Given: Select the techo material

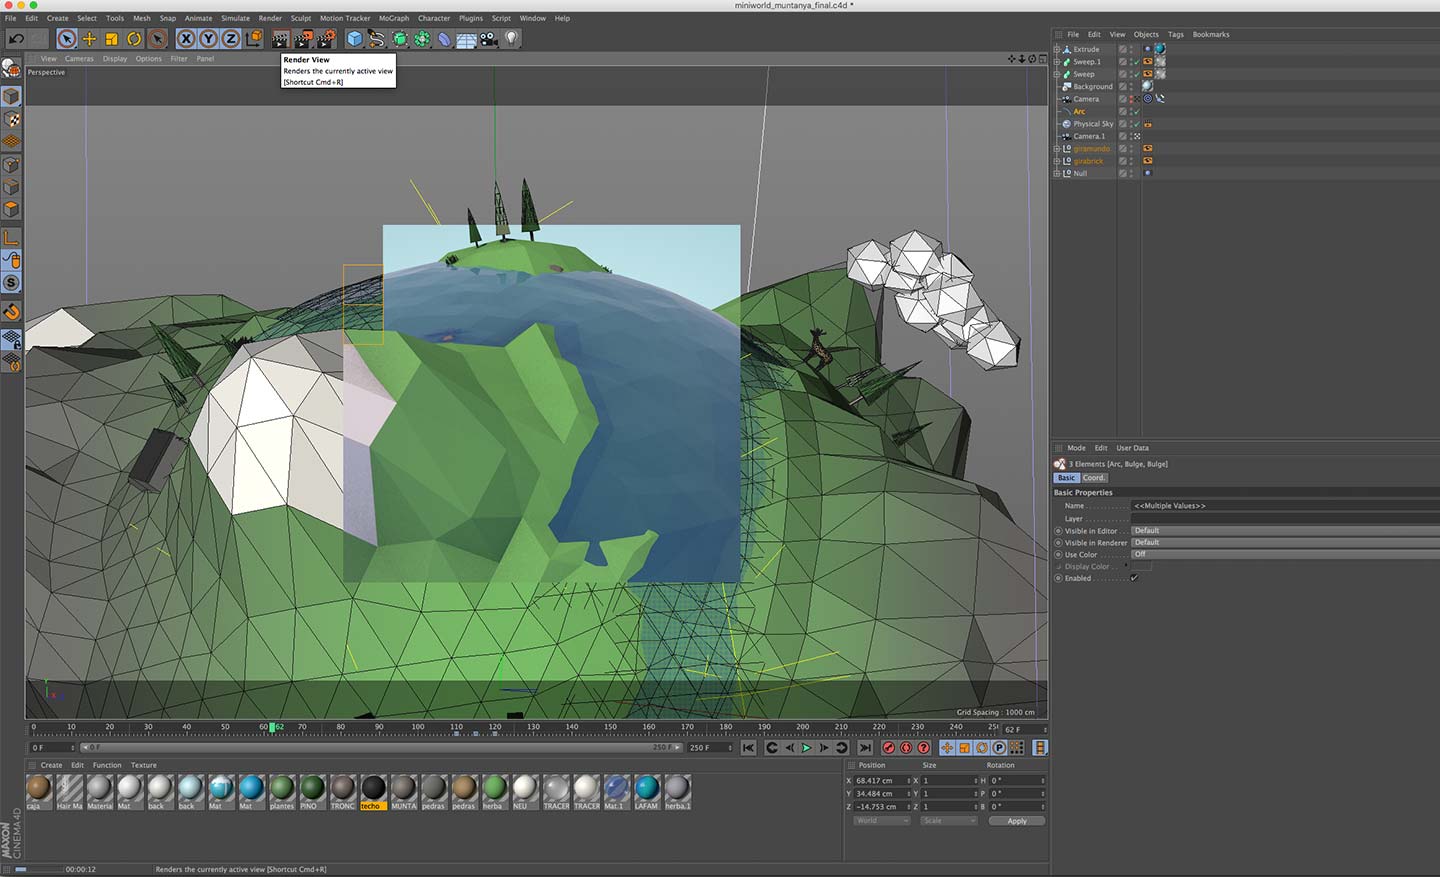Looking at the screenshot, I should pos(372,791).
